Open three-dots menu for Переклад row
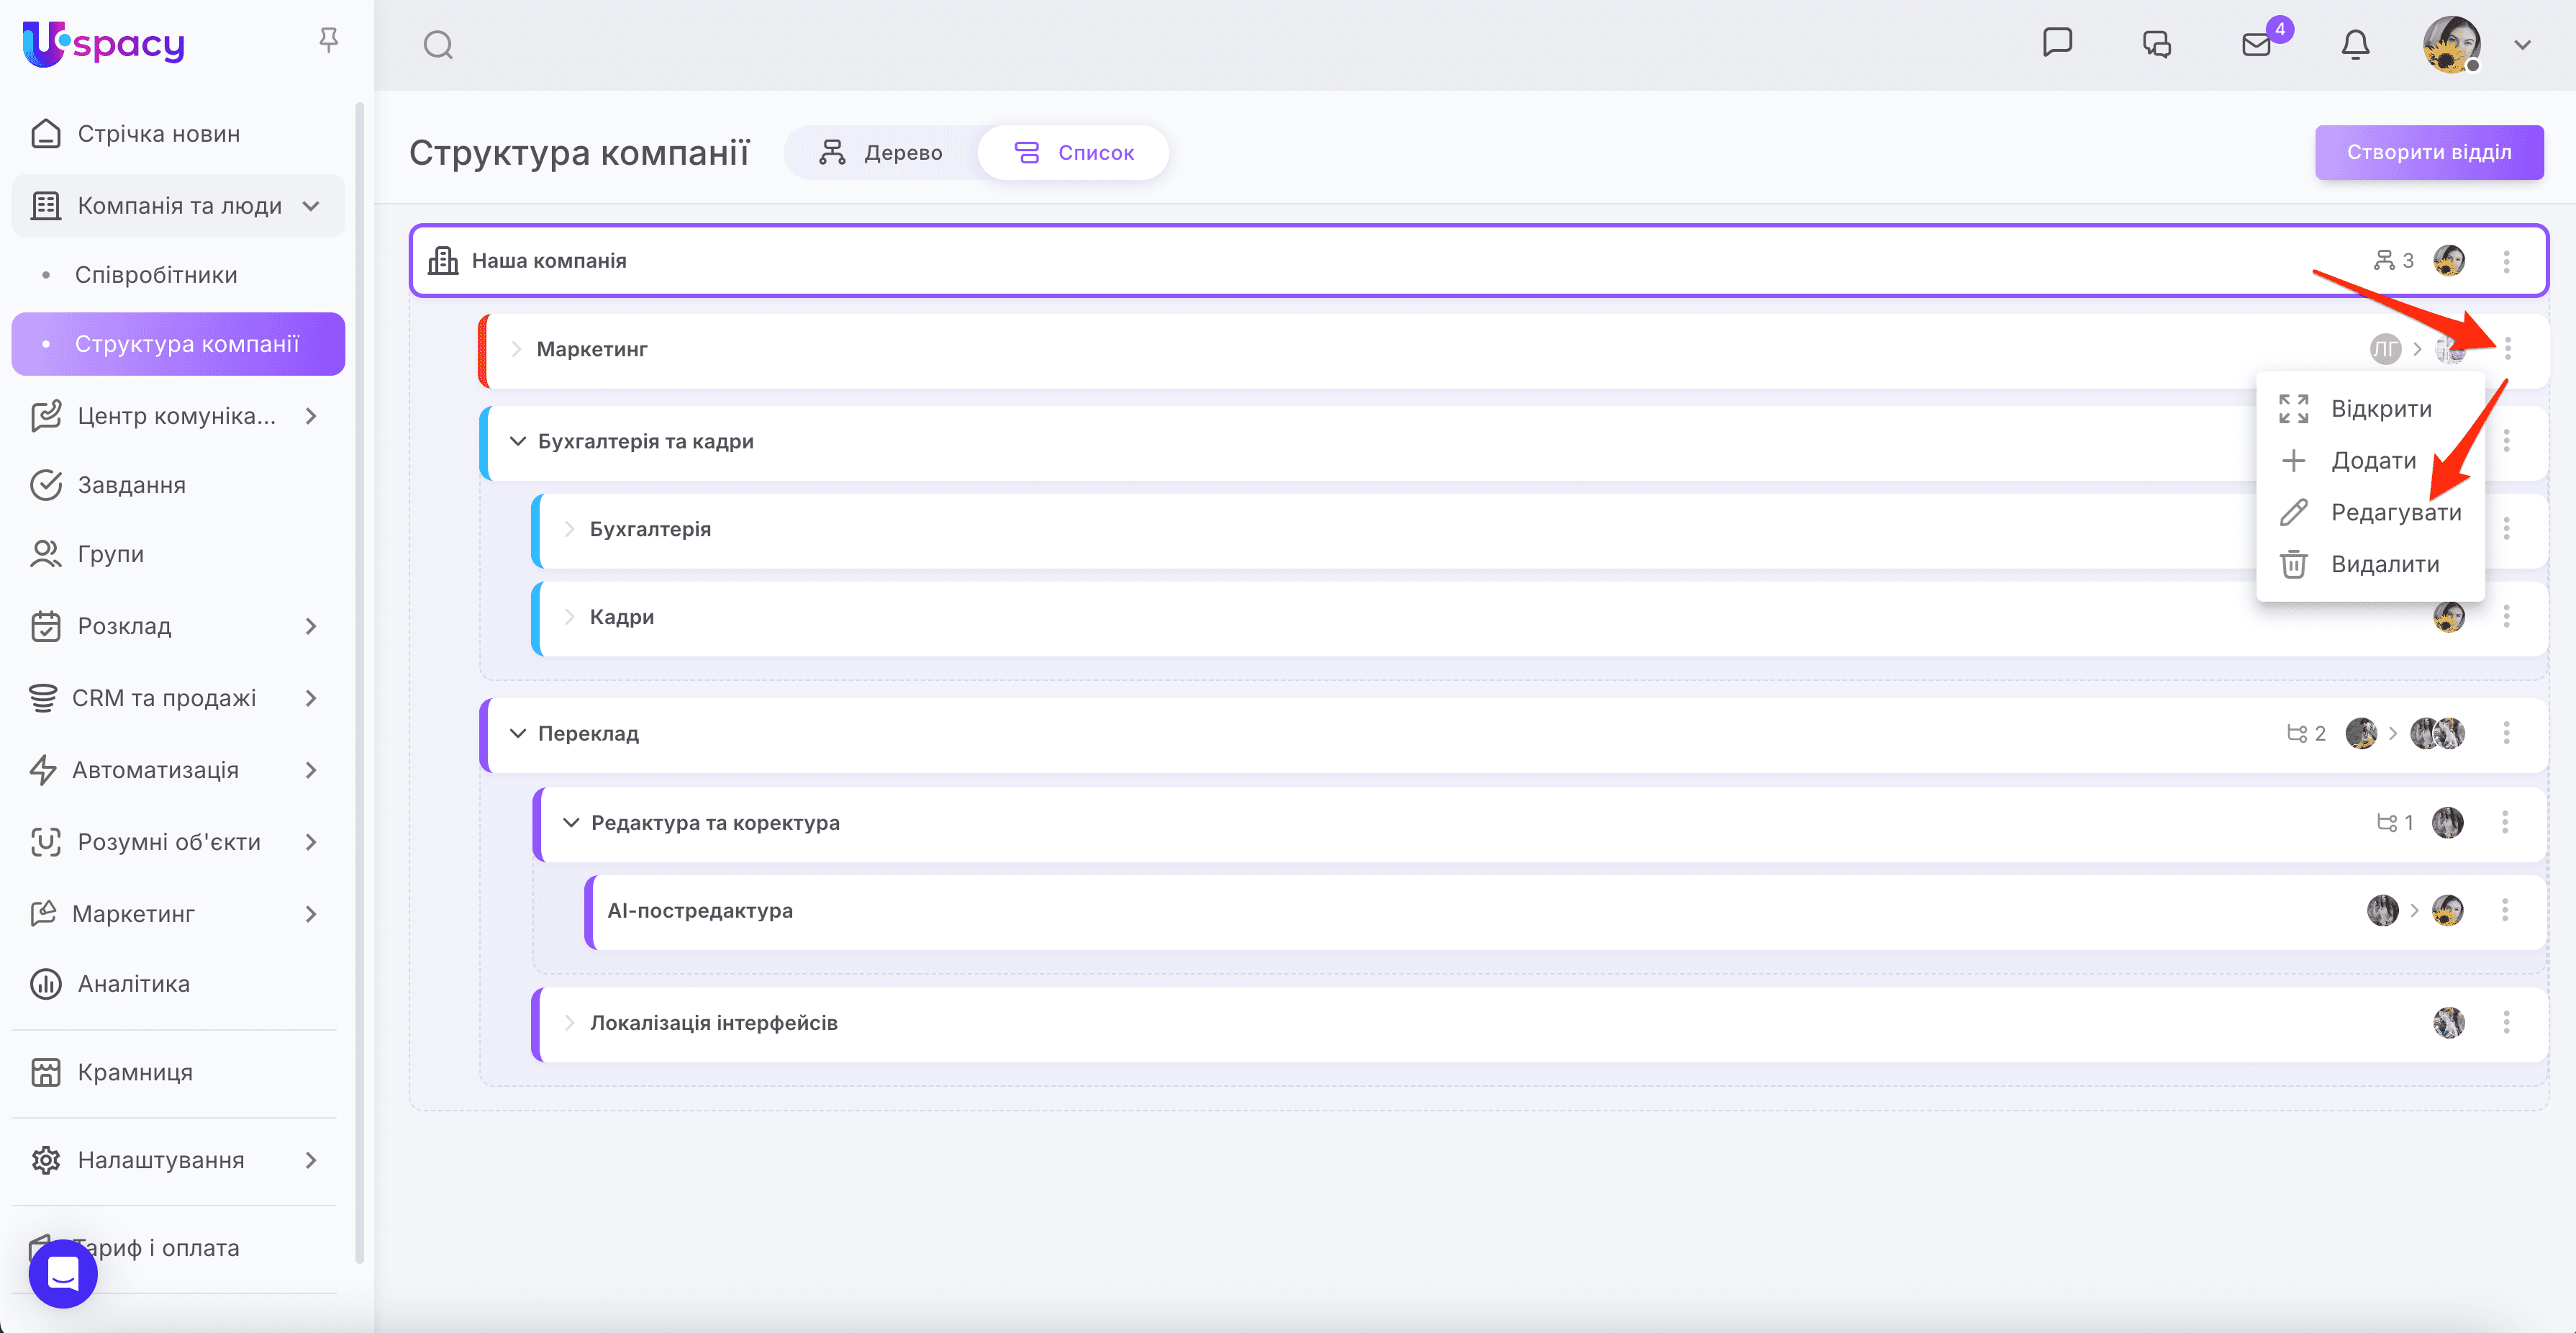The image size is (2576, 1333). (x=2506, y=733)
